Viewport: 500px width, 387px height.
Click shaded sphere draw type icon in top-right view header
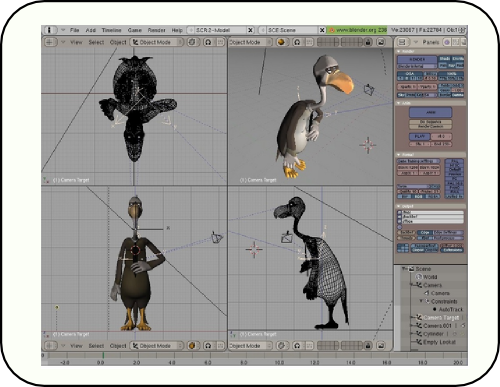282,42
